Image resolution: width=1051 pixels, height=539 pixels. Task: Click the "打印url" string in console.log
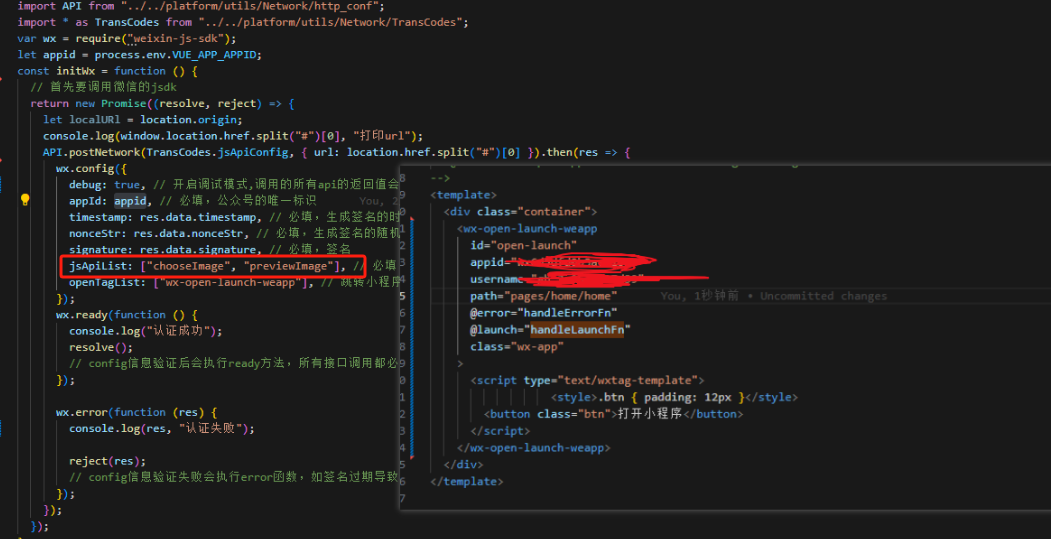[384, 135]
